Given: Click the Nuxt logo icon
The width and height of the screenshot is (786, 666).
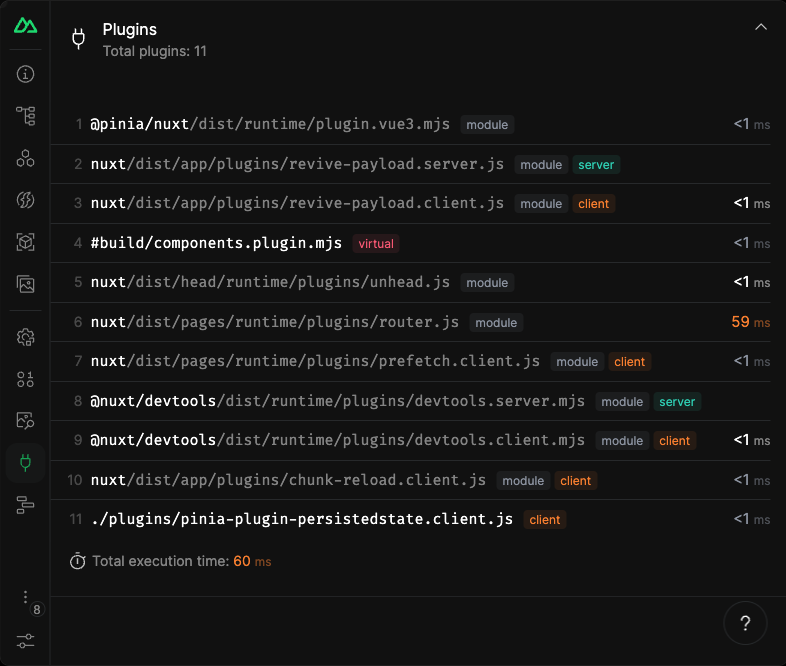Looking at the screenshot, I should [x=25, y=25].
